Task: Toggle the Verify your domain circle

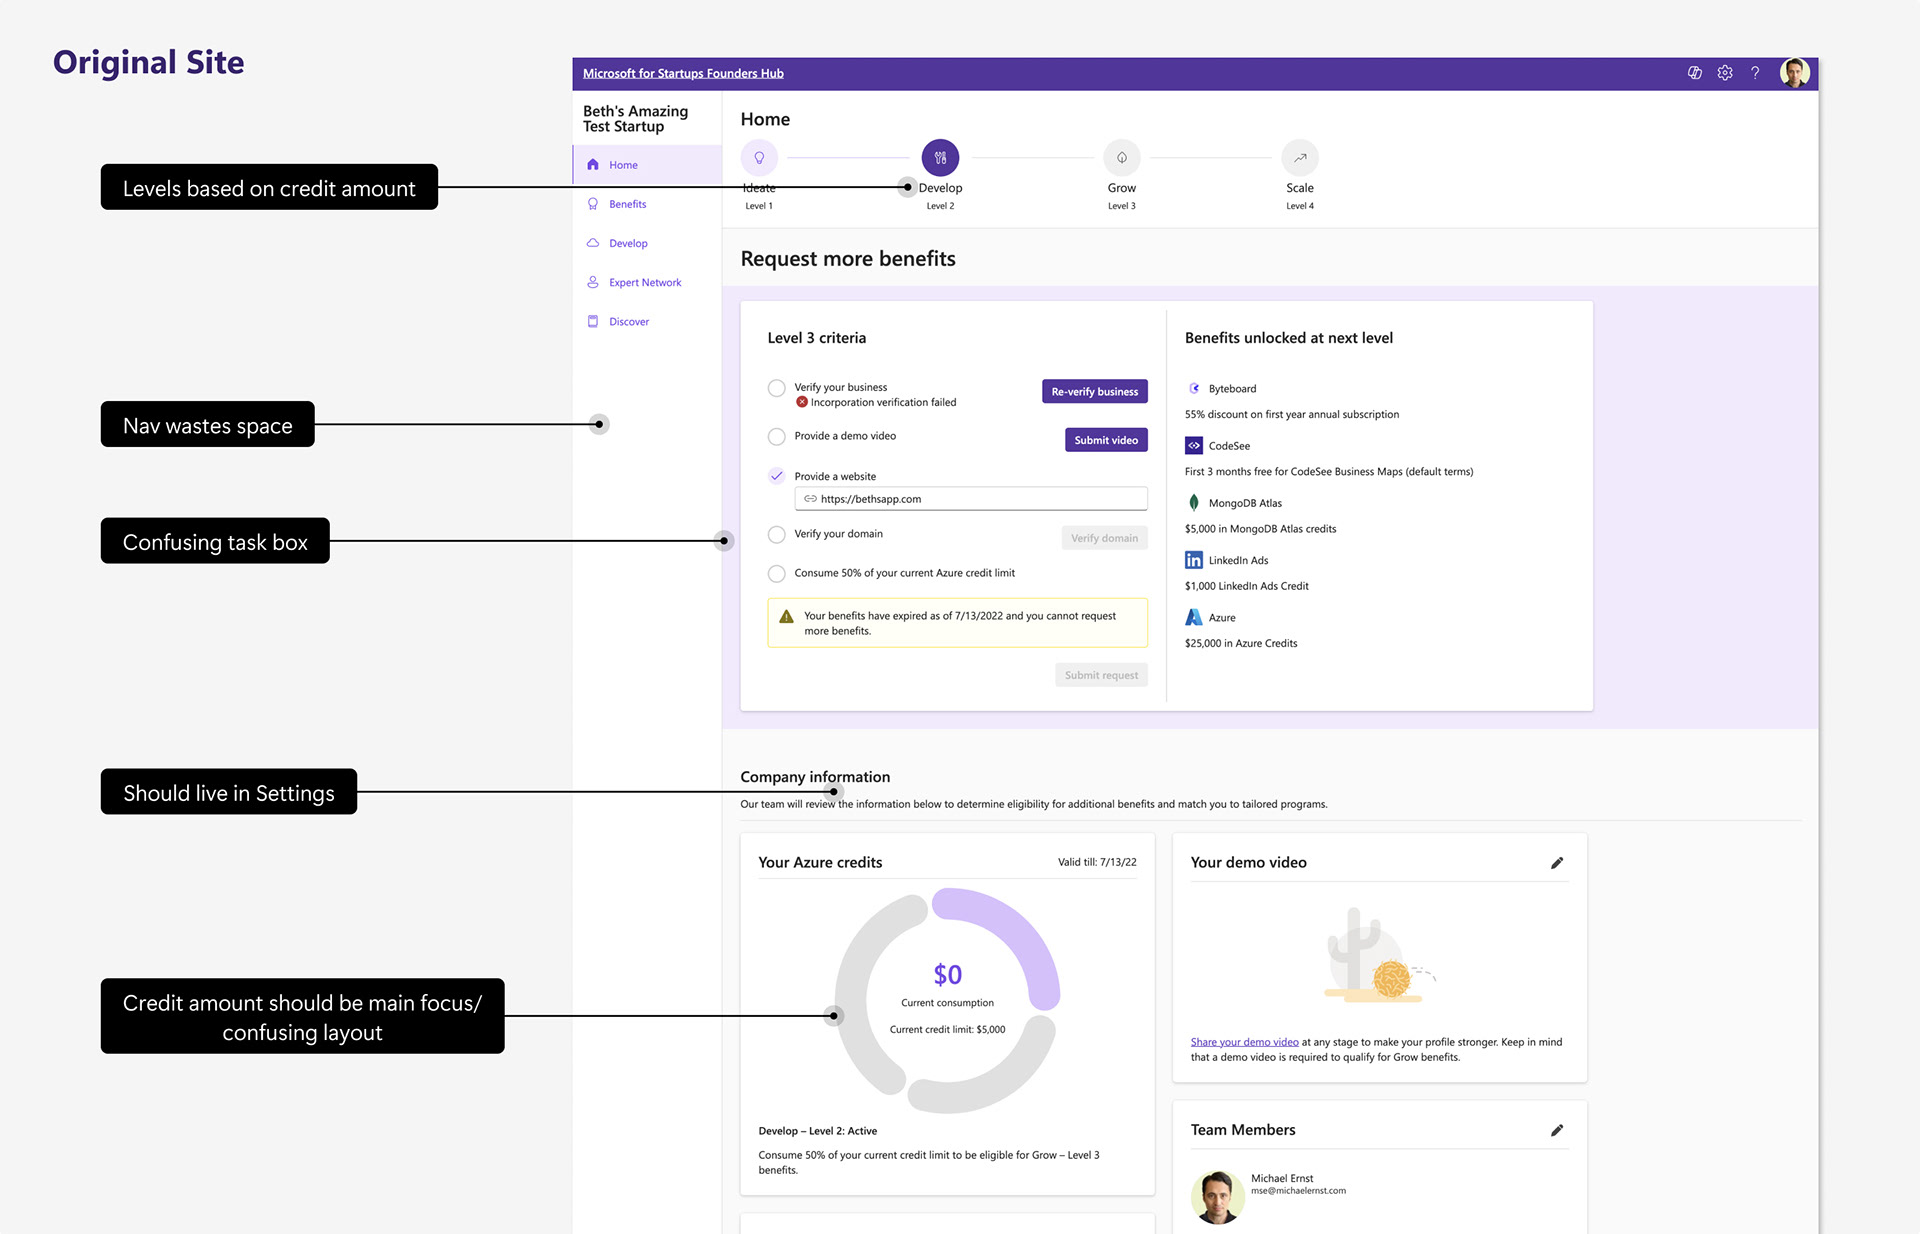Action: pyautogui.click(x=776, y=534)
